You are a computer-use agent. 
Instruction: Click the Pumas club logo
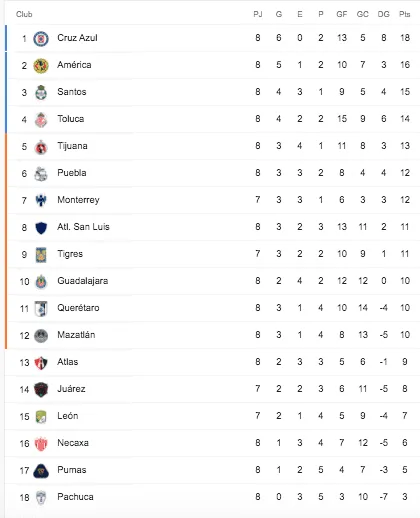pos(41,471)
